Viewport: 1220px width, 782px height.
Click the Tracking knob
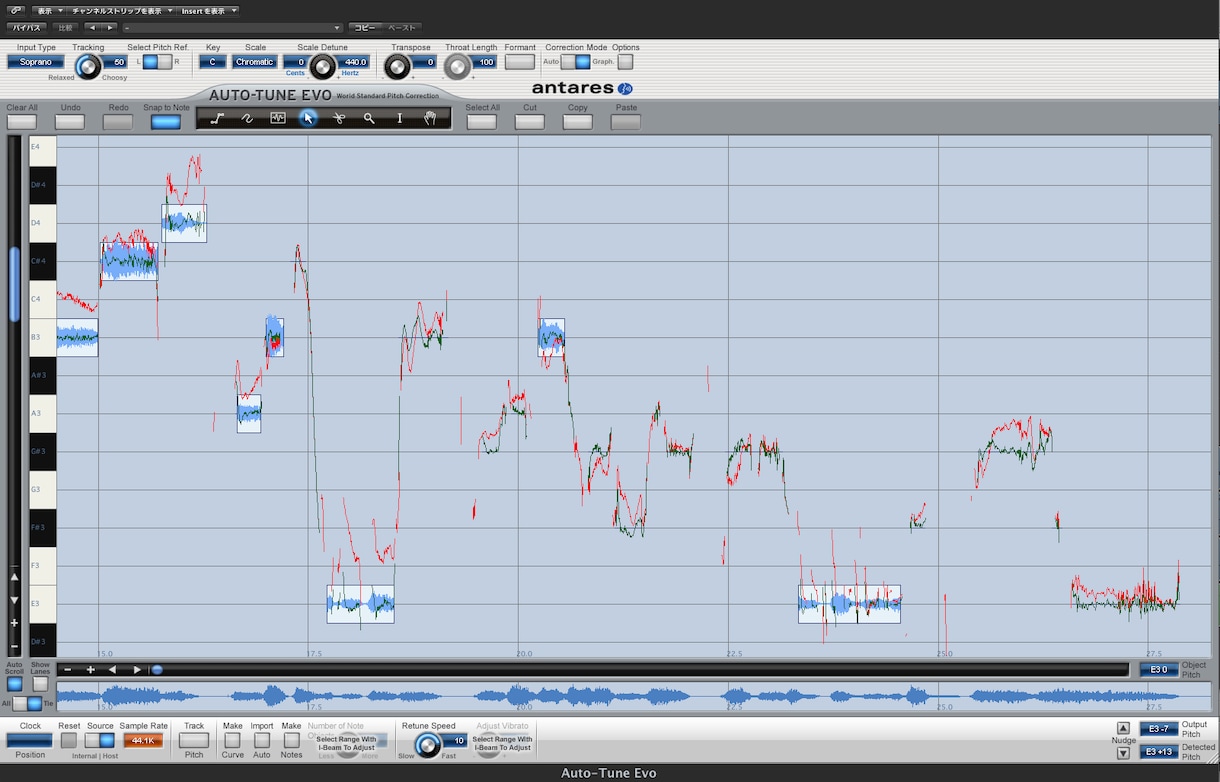pyautogui.click(x=88, y=66)
